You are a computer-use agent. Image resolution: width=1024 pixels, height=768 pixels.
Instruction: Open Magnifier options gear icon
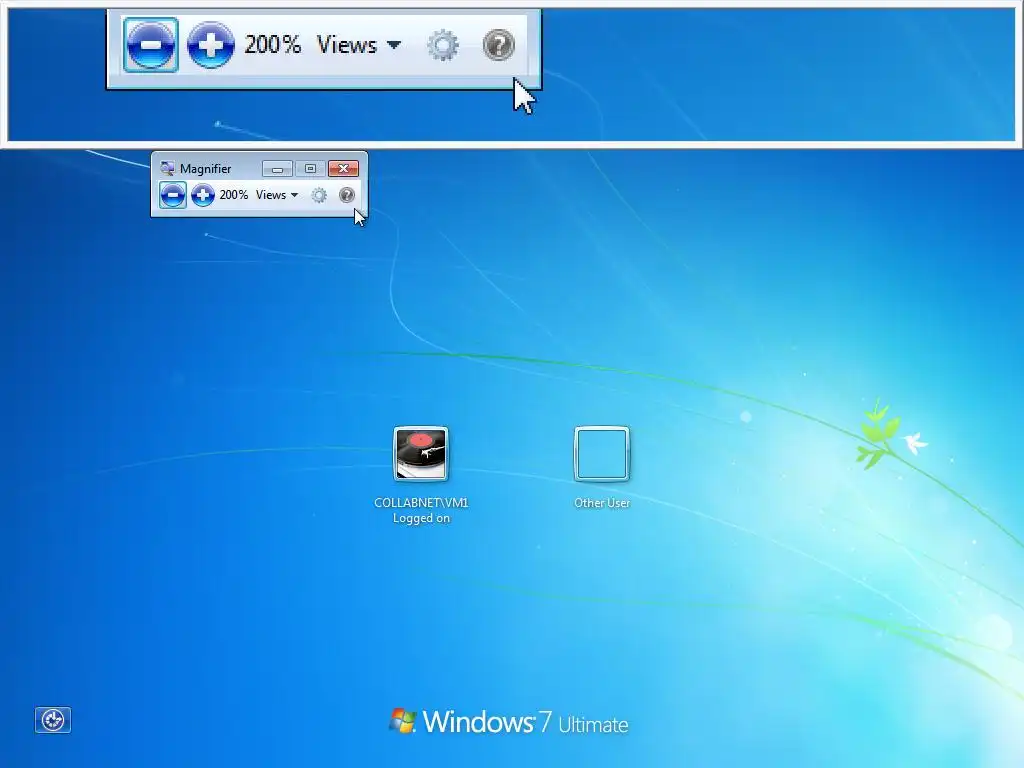pyautogui.click(x=319, y=195)
